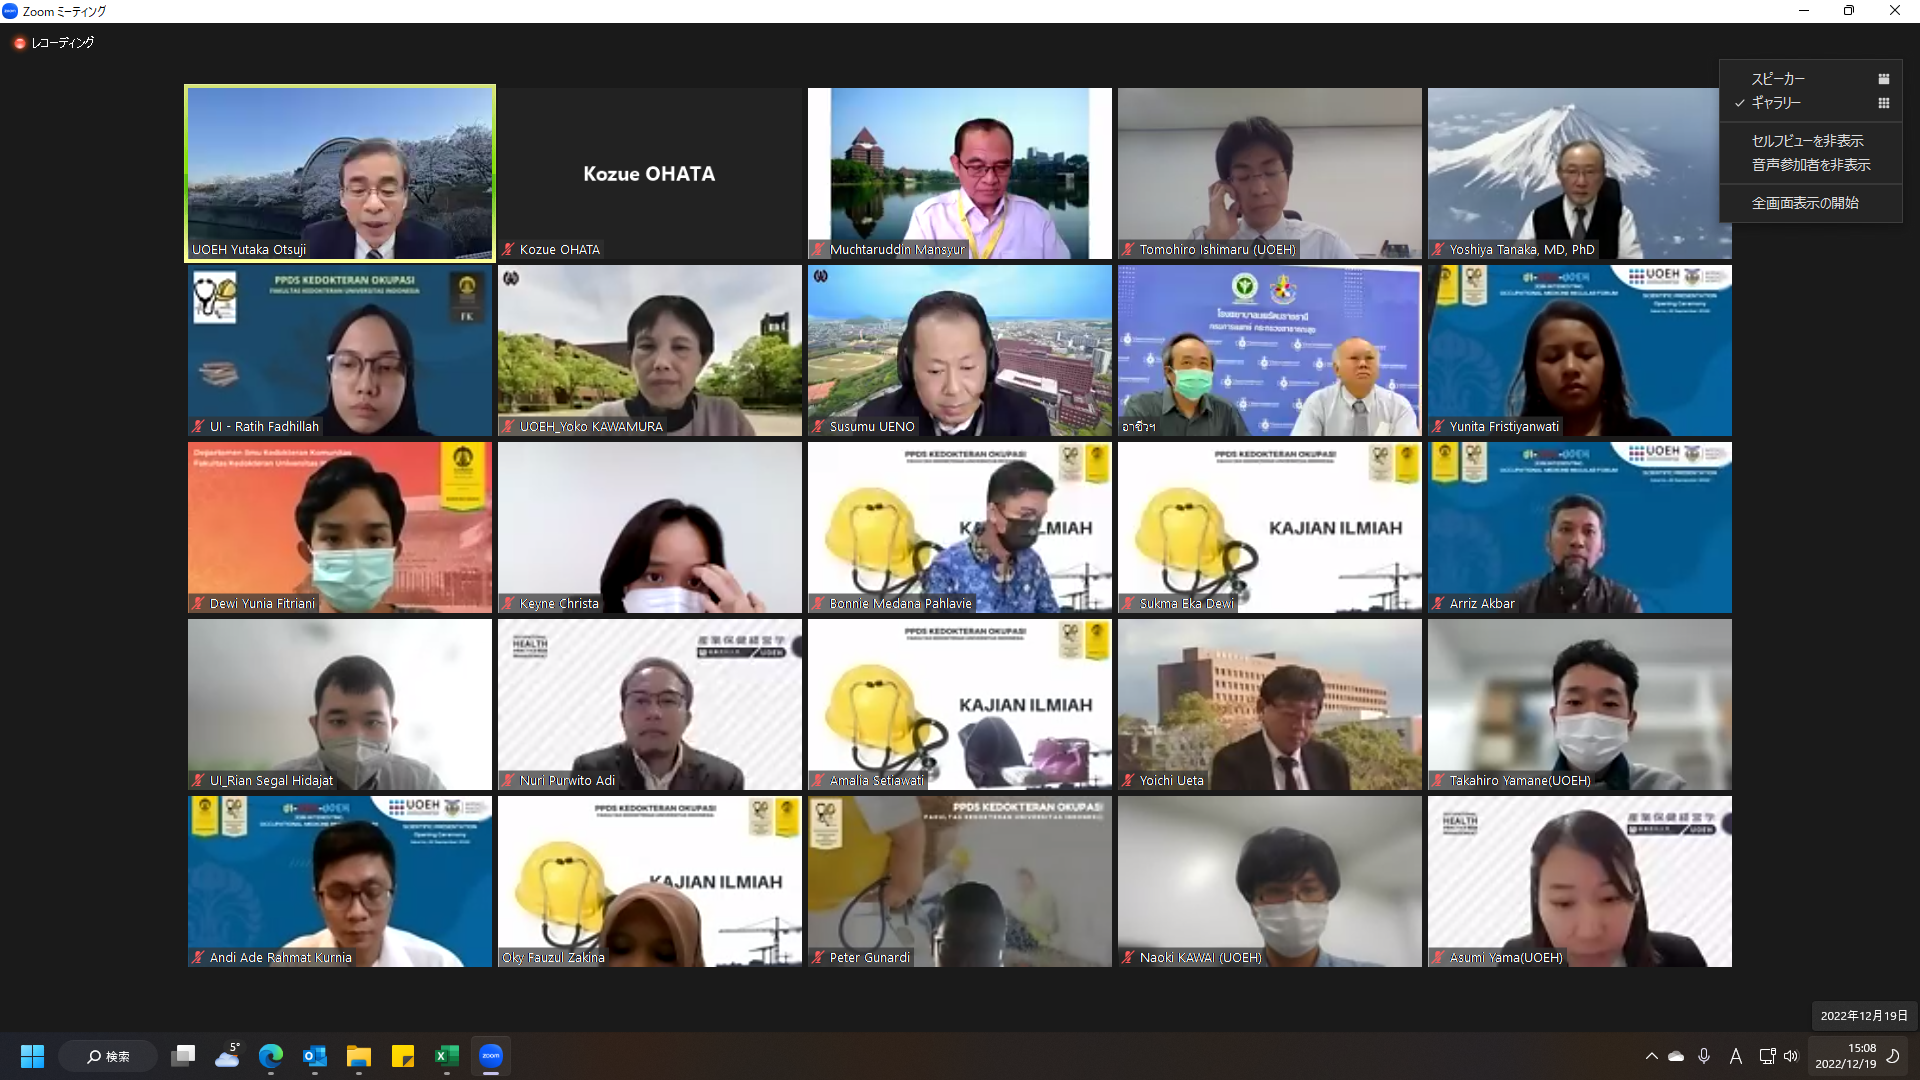This screenshot has width=1920, height=1080.
Task: Select Muchtaruddin Mansyur's video tile
Action: tap(960, 173)
